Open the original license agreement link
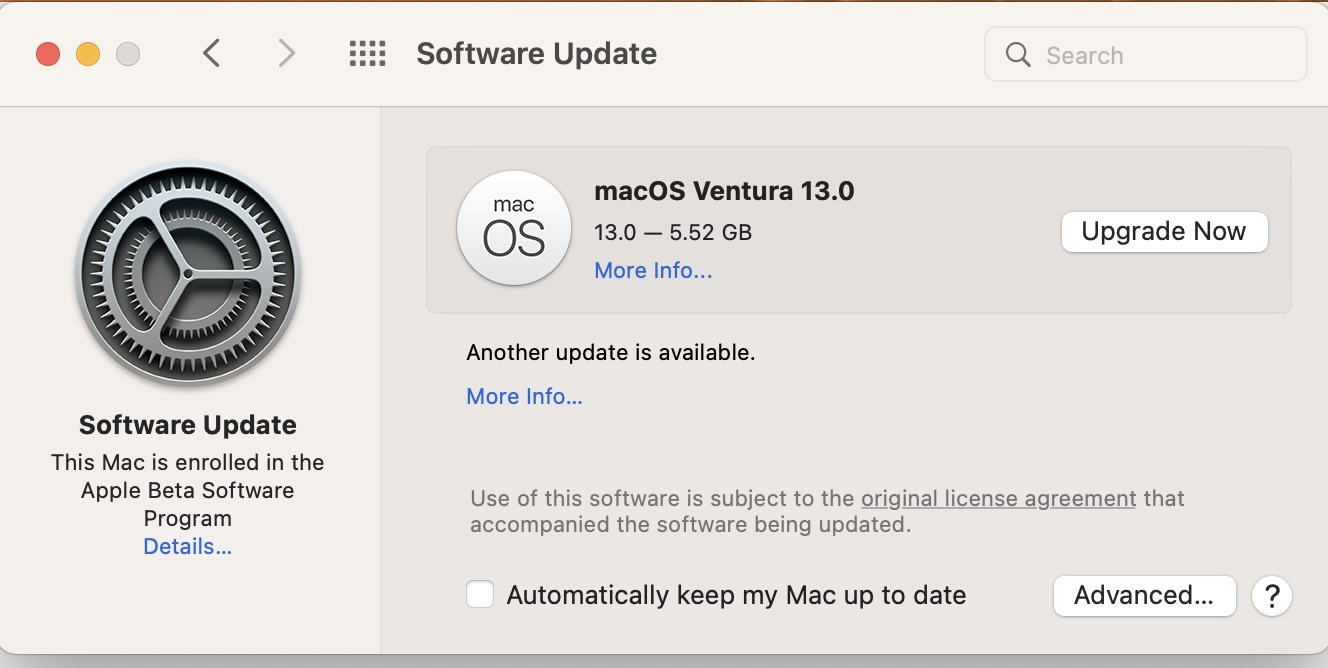Image resolution: width=1328 pixels, height=668 pixels. [998, 498]
